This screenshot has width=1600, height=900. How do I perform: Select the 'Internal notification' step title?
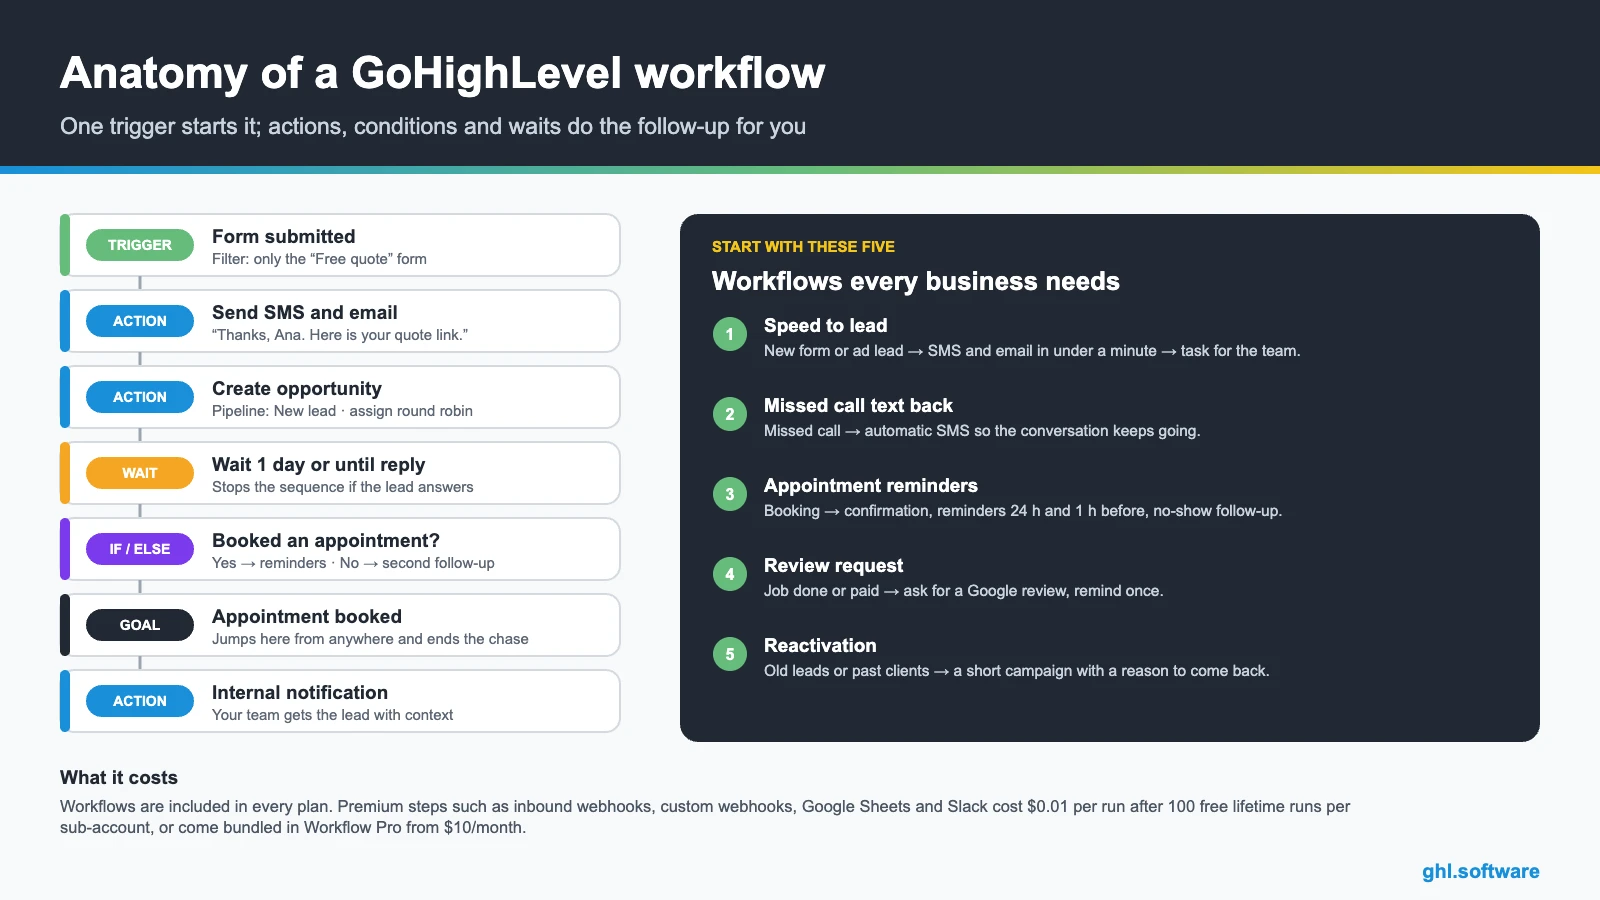coord(300,693)
